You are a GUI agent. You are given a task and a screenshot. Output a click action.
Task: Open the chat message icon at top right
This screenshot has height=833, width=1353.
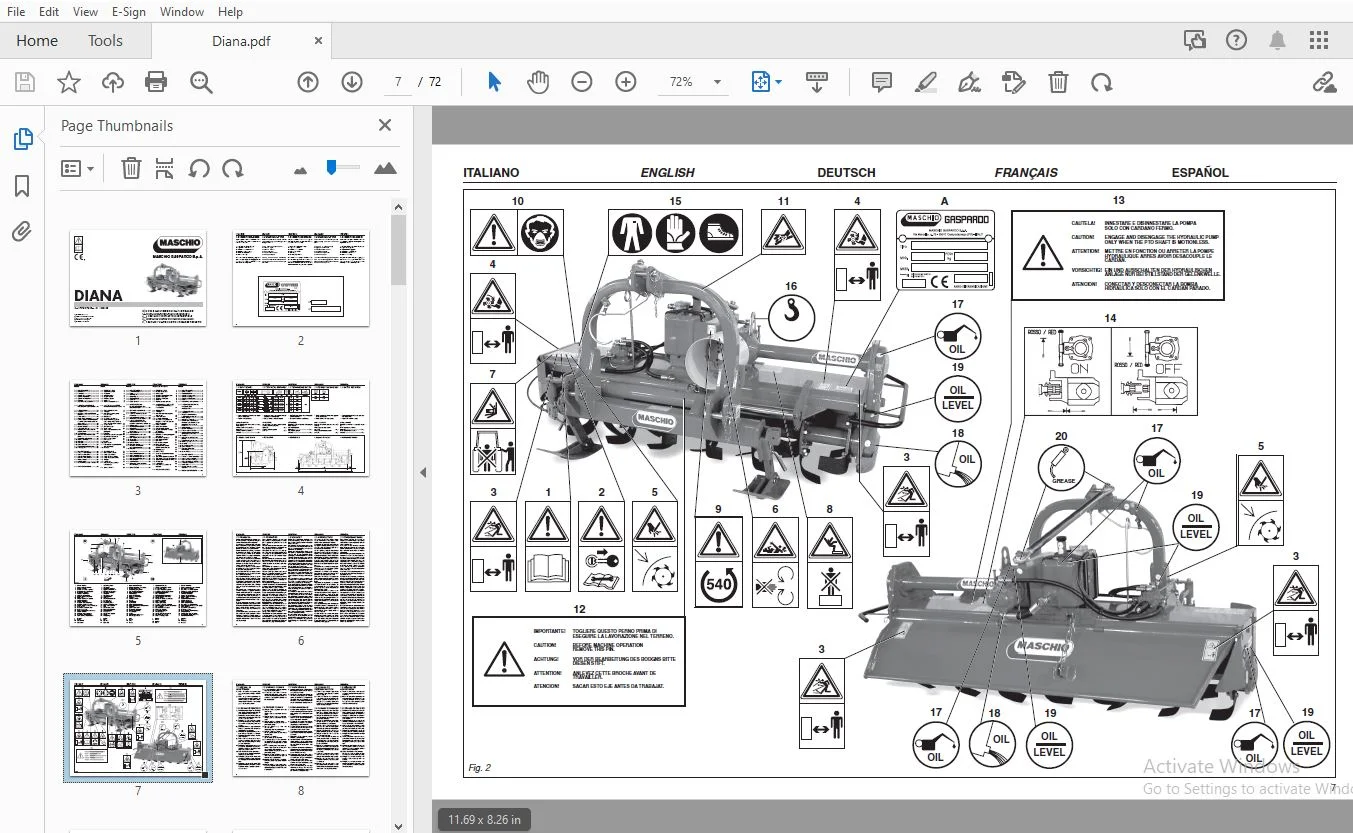1194,40
